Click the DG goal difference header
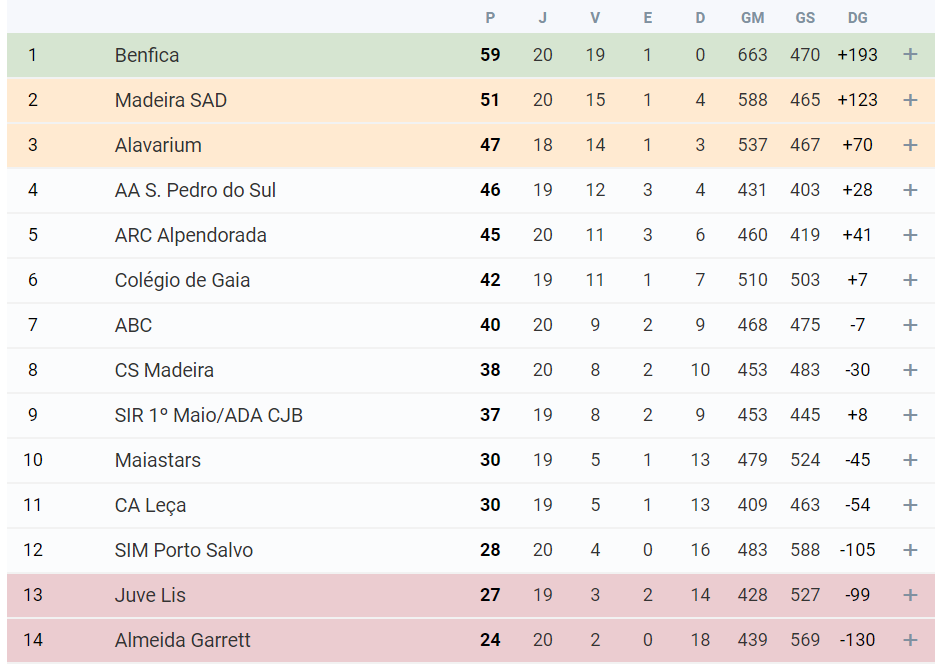 pos(857,18)
